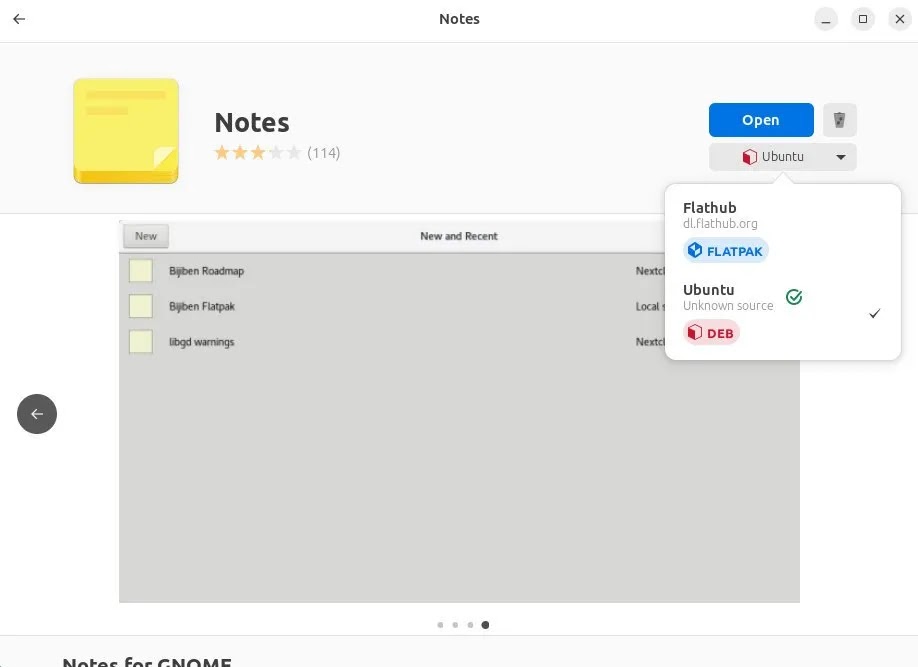Jump to third screenshot dot
This screenshot has width=918, height=667.
470,625
